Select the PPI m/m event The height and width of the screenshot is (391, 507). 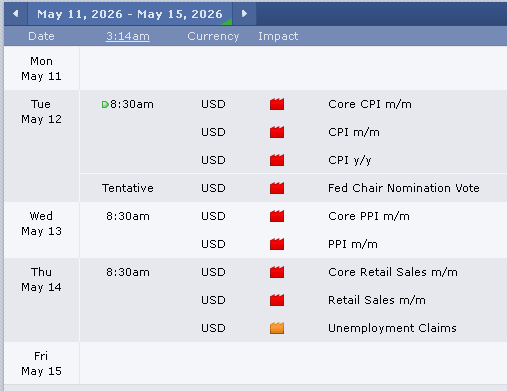click(x=353, y=244)
